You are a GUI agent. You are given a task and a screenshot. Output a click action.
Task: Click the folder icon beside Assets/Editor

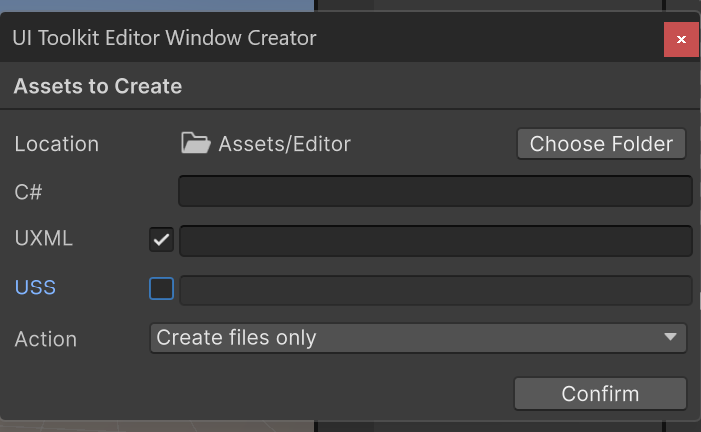pyautogui.click(x=196, y=143)
